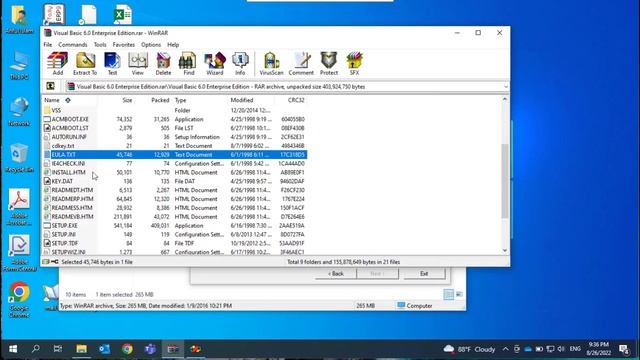The image size is (640, 360).
Task: Open the Wizard tool
Action: [215, 64]
